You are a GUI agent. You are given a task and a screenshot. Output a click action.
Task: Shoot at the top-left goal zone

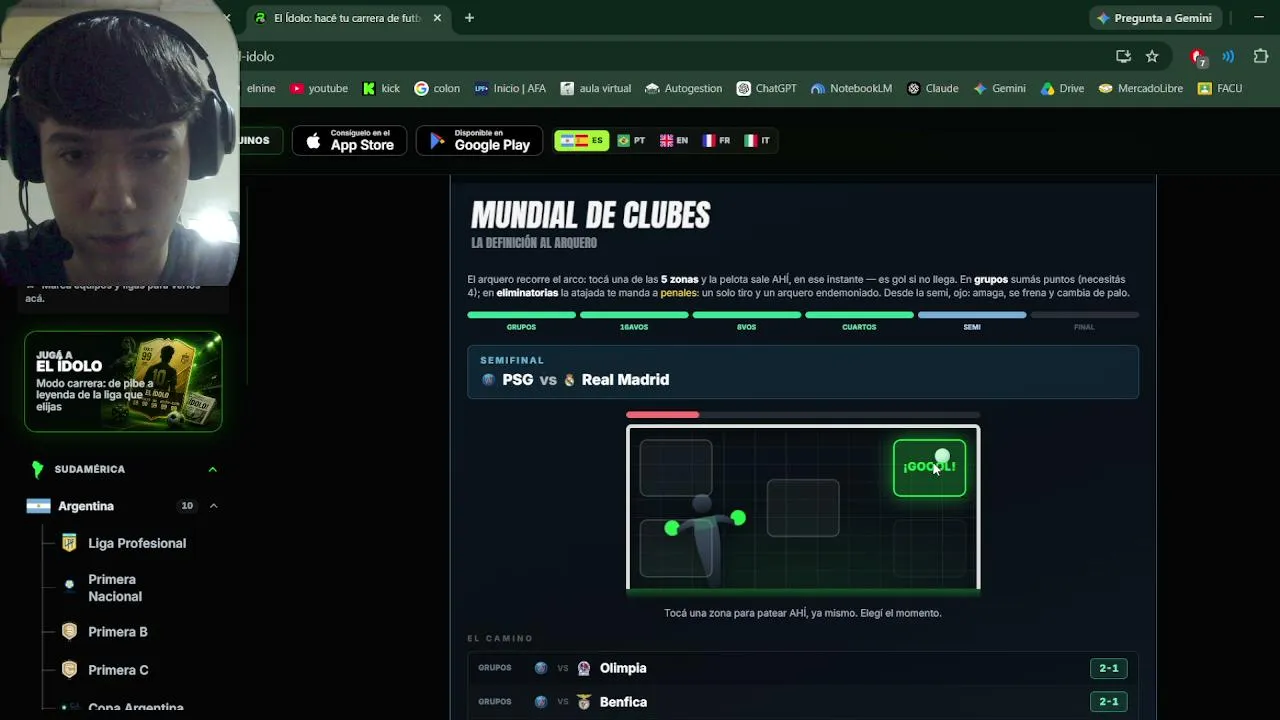pos(676,468)
